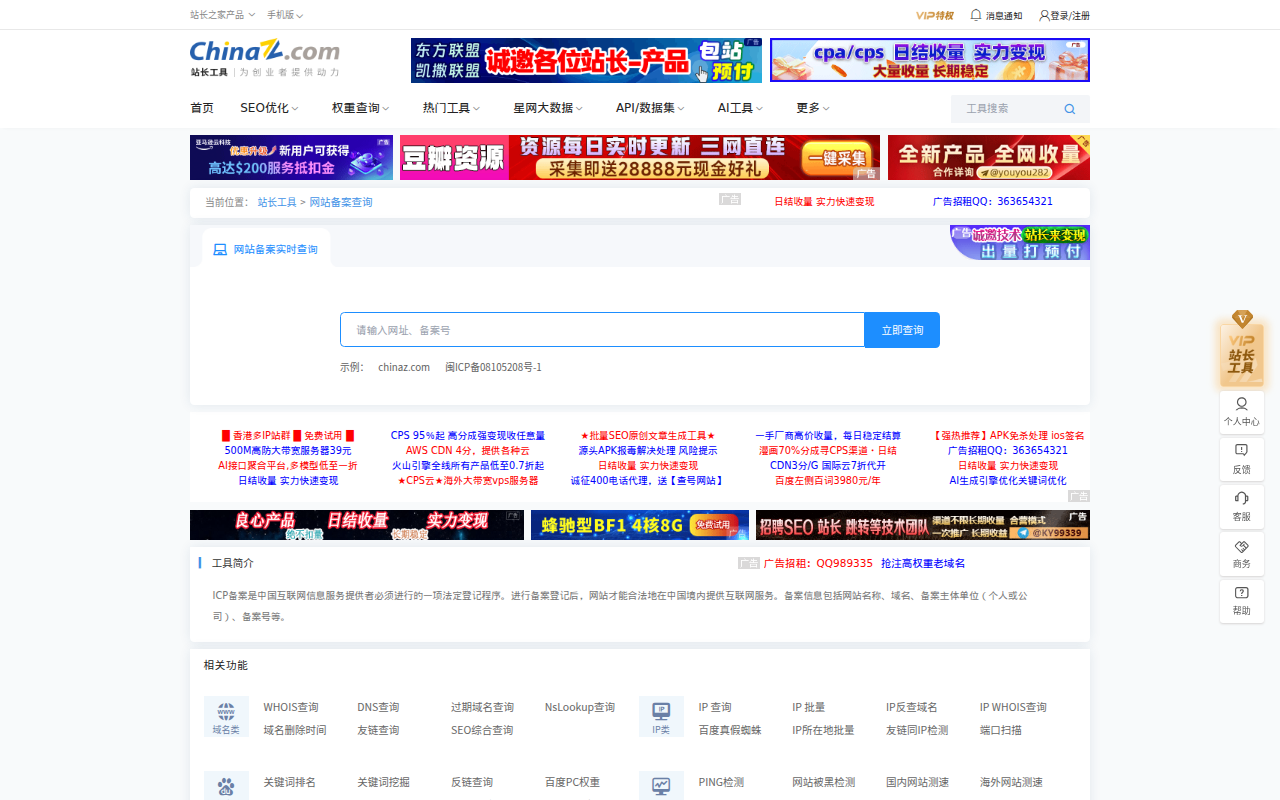Open the notification bell icon

click(x=976, y=15)
